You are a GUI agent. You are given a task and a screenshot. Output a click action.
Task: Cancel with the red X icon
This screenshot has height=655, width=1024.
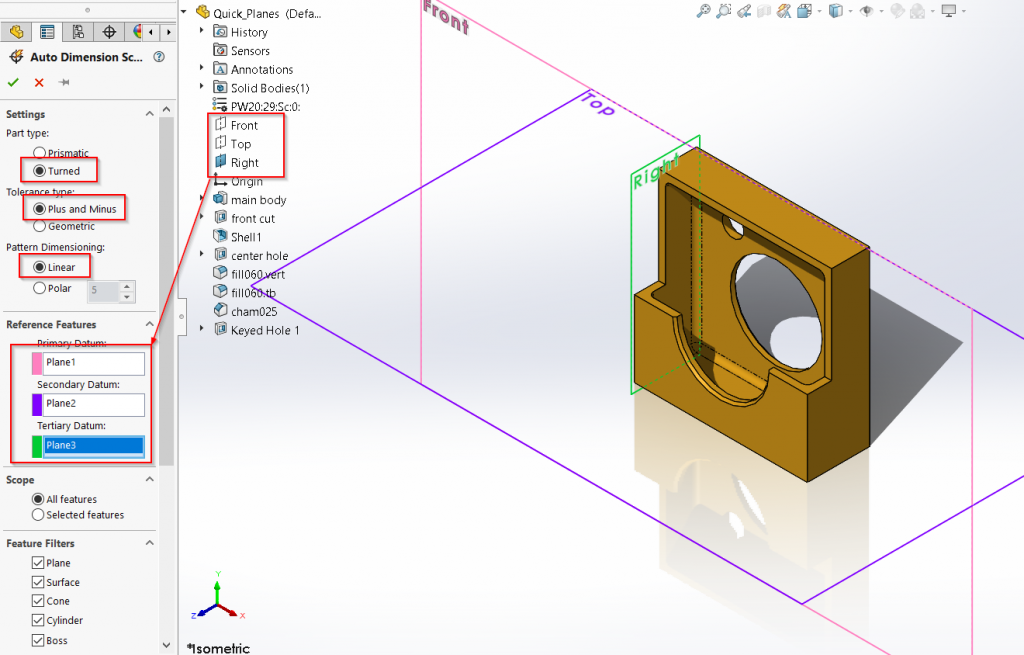pyautogui.click(x=39, y=83)
